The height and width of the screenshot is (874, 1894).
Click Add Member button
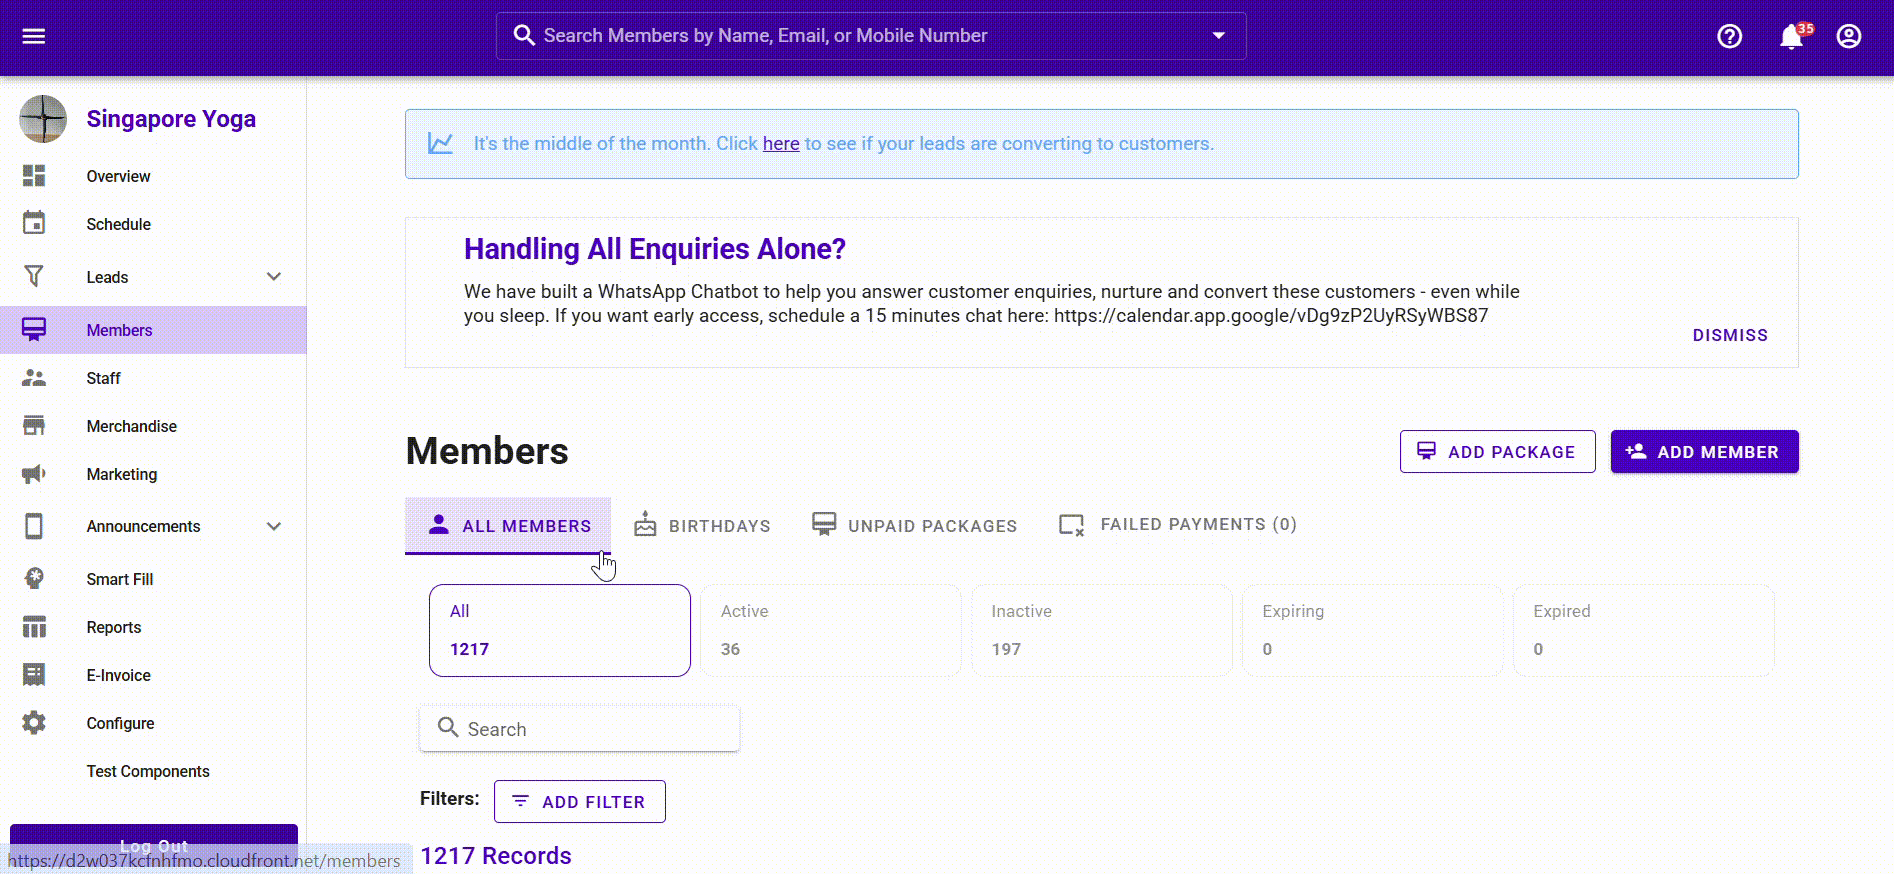tap(1704, 452)
